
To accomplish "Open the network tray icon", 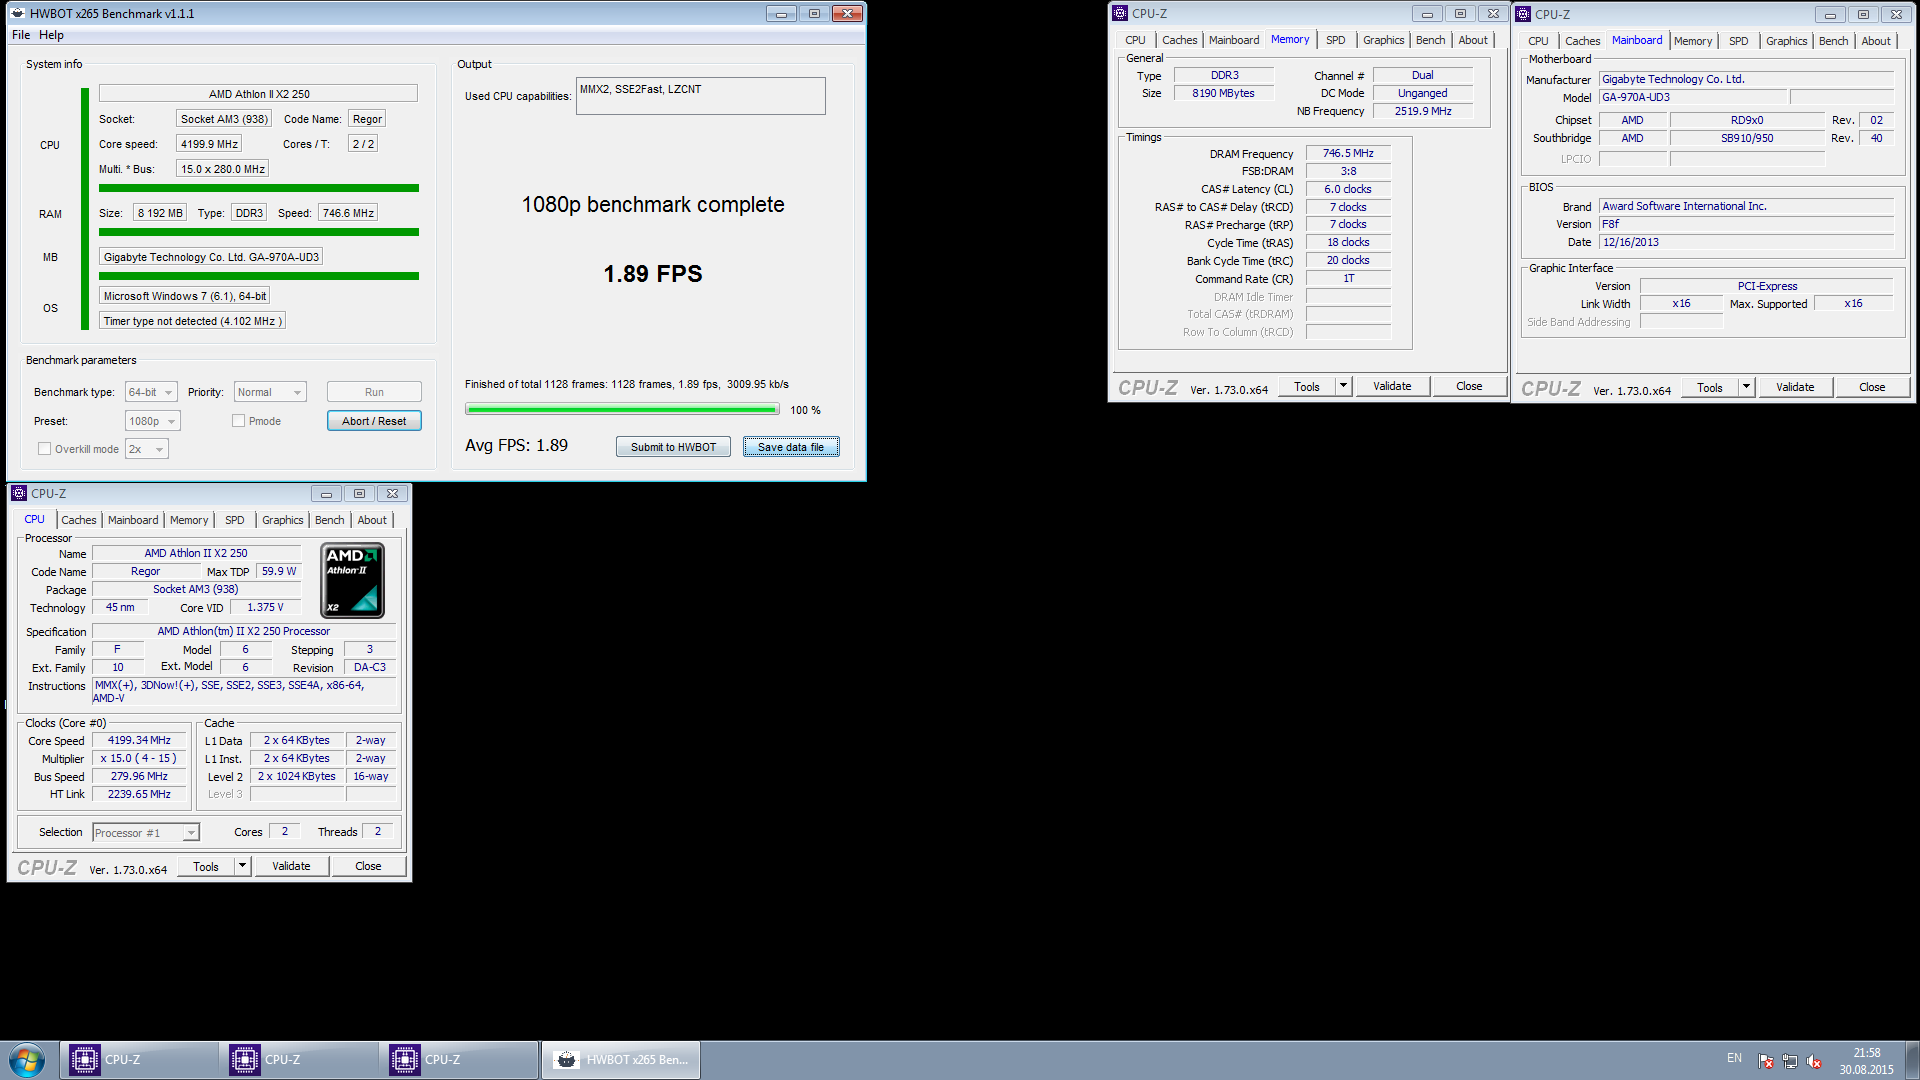I will tap(1790, 1061).
